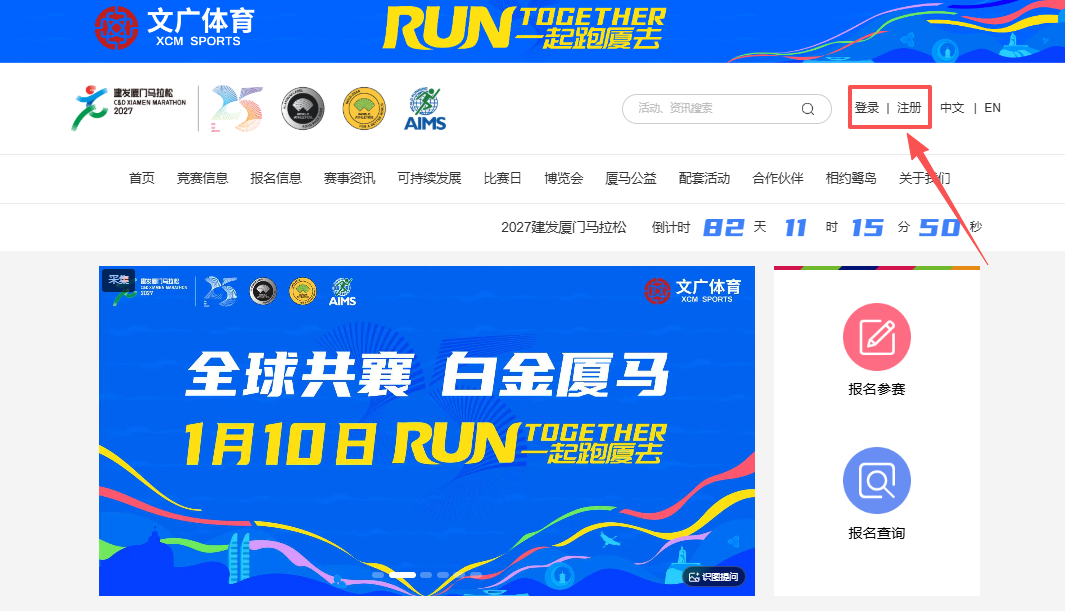Click the 注册 link
1065x611 pixels.
point(909,107)
